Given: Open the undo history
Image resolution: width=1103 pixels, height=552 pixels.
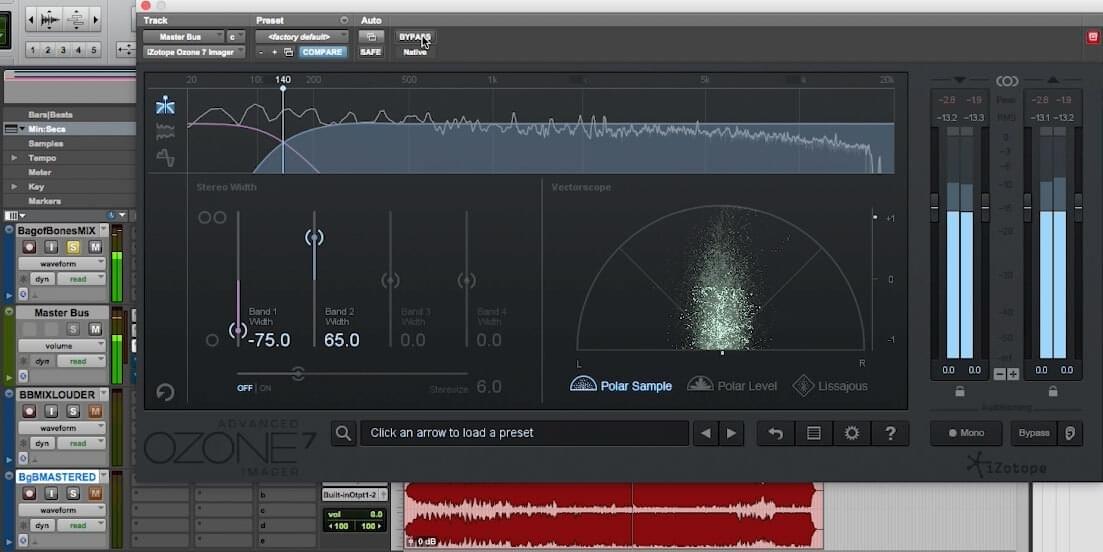Looking at the screenshot, I should [776, 433].
